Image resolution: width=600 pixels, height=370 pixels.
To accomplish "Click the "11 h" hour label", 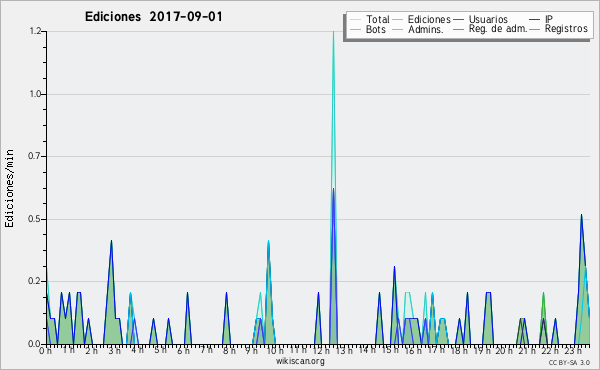I will point(298,349).
